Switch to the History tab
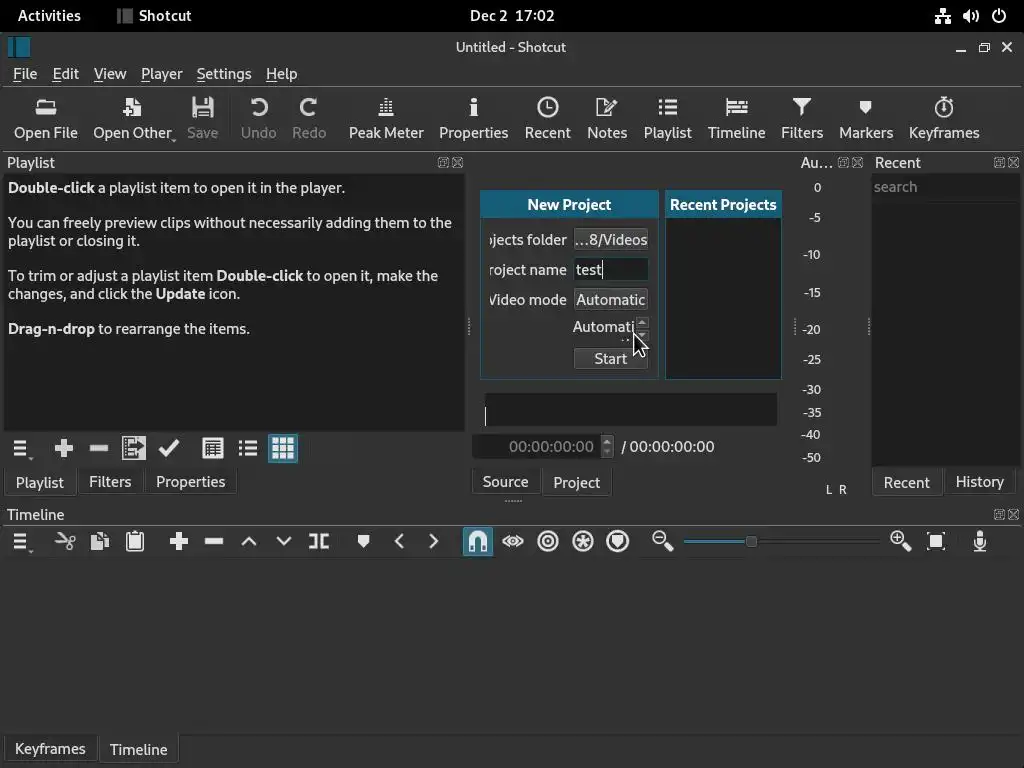The width and height of the screenshot is (1024, 768). tap(980, 482)
